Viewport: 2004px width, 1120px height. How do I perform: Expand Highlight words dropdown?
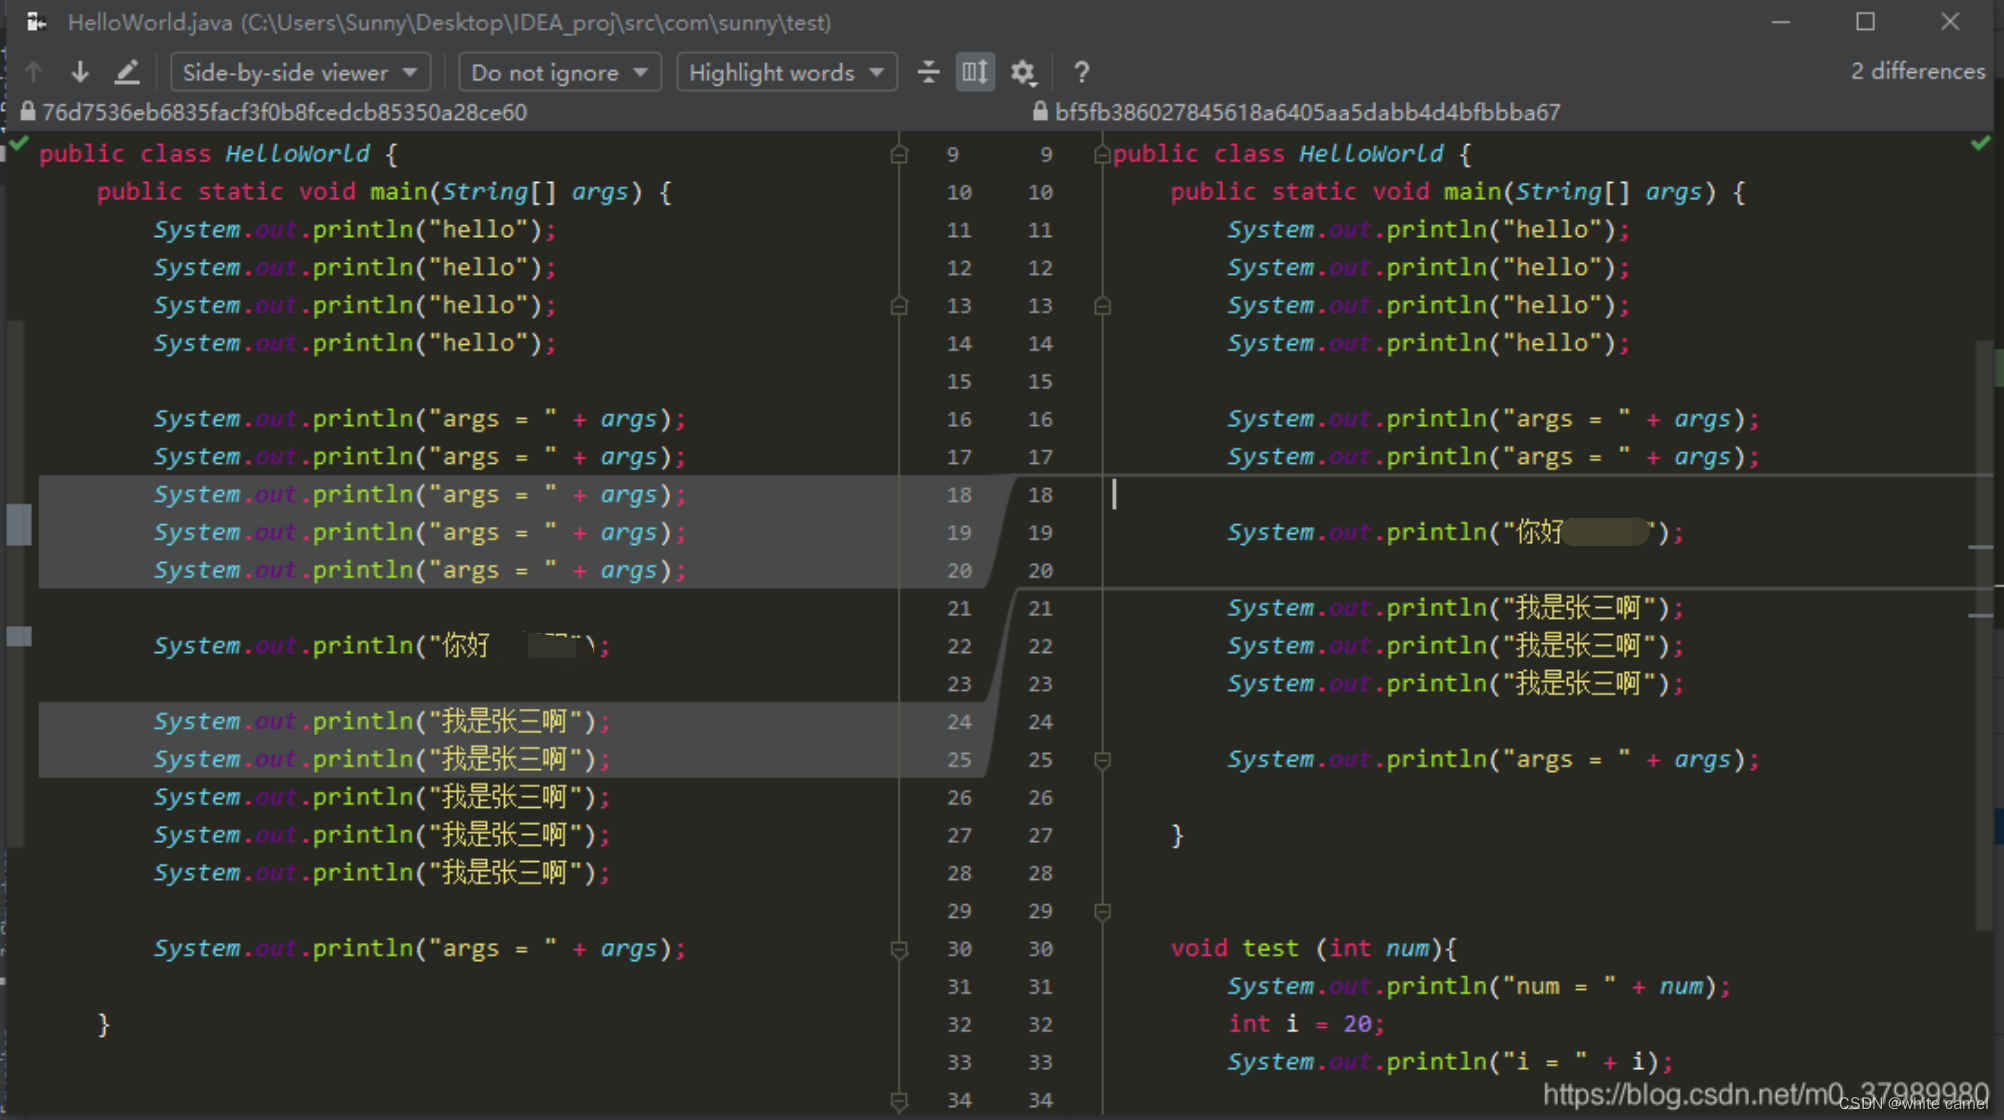786,72
